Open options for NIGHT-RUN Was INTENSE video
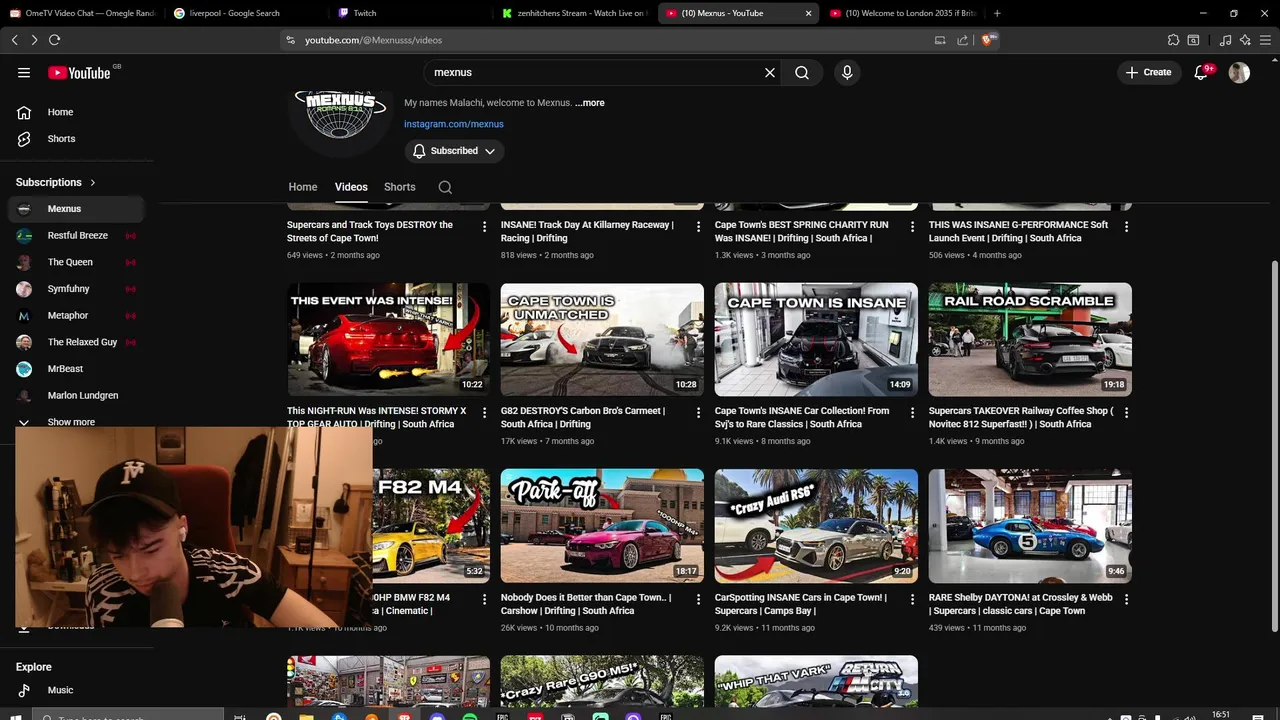Screen dimensions: 1280x720 484,413
